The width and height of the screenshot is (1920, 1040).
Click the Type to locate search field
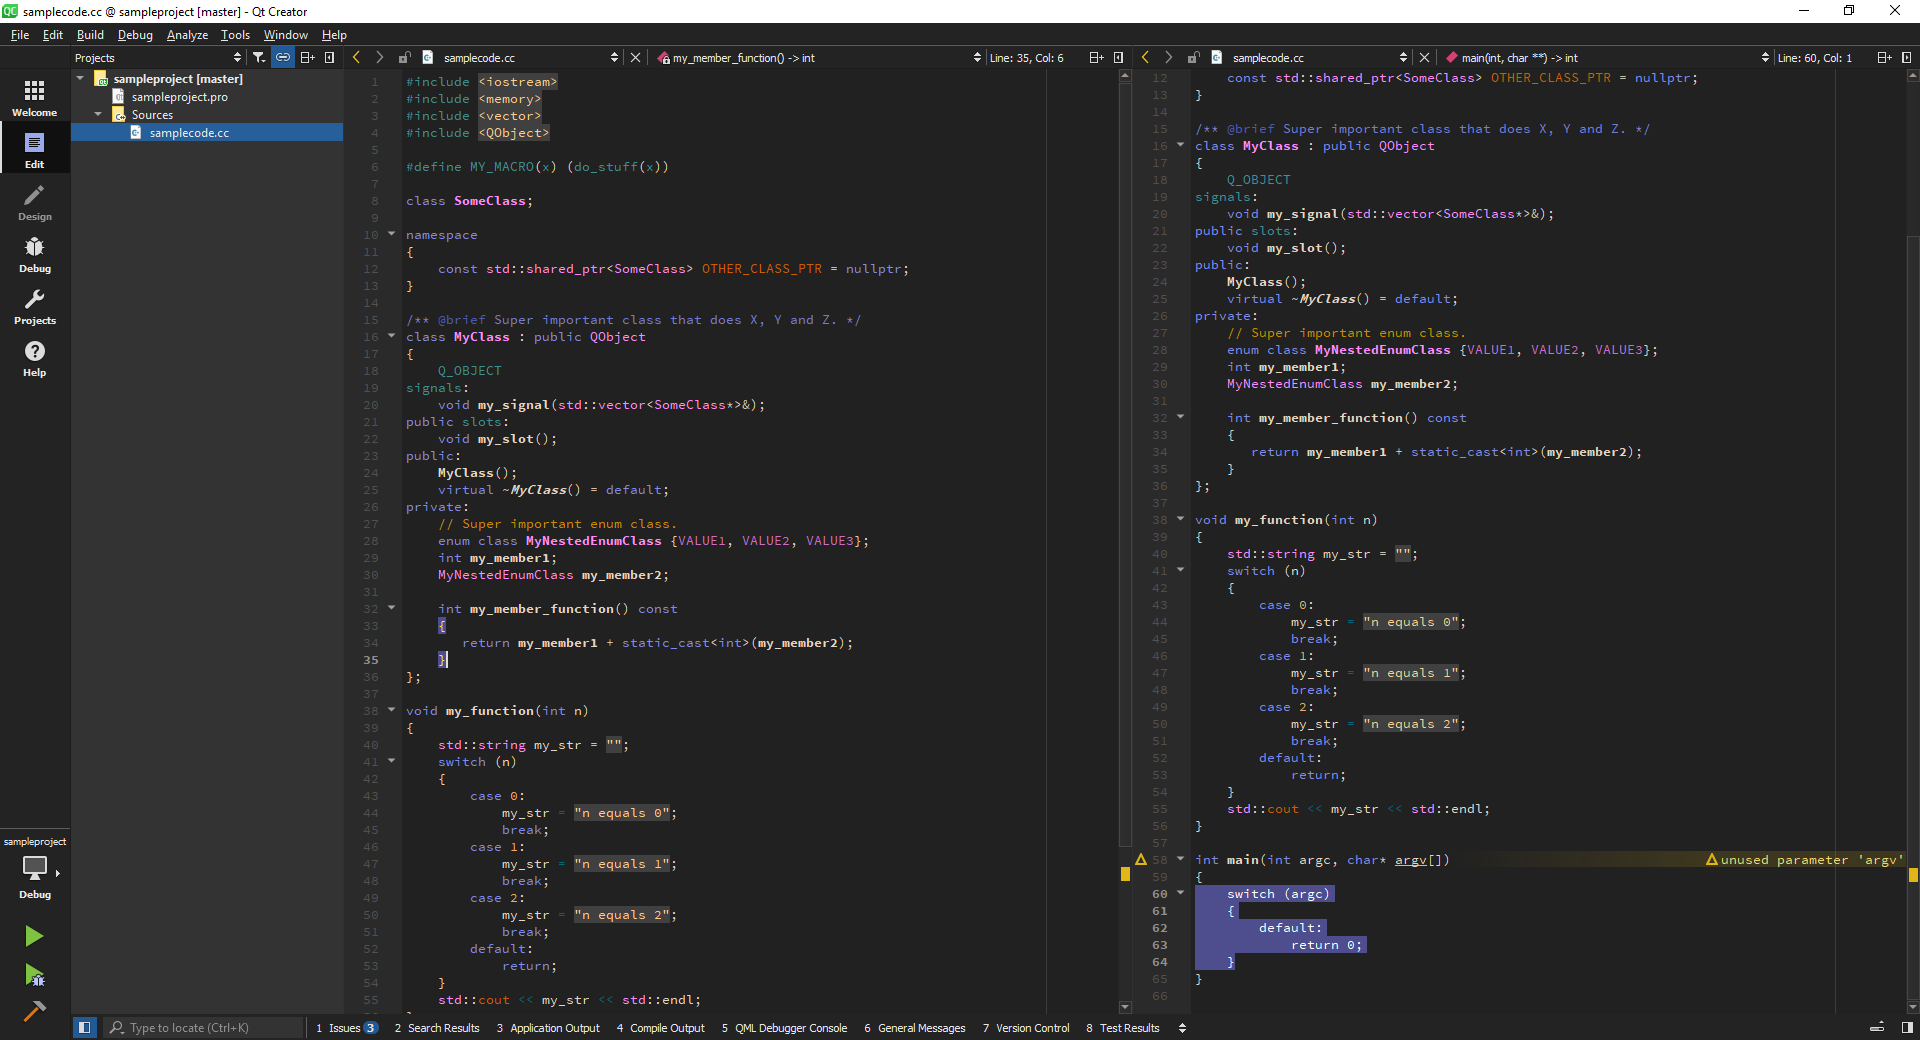click(205, 1028)
